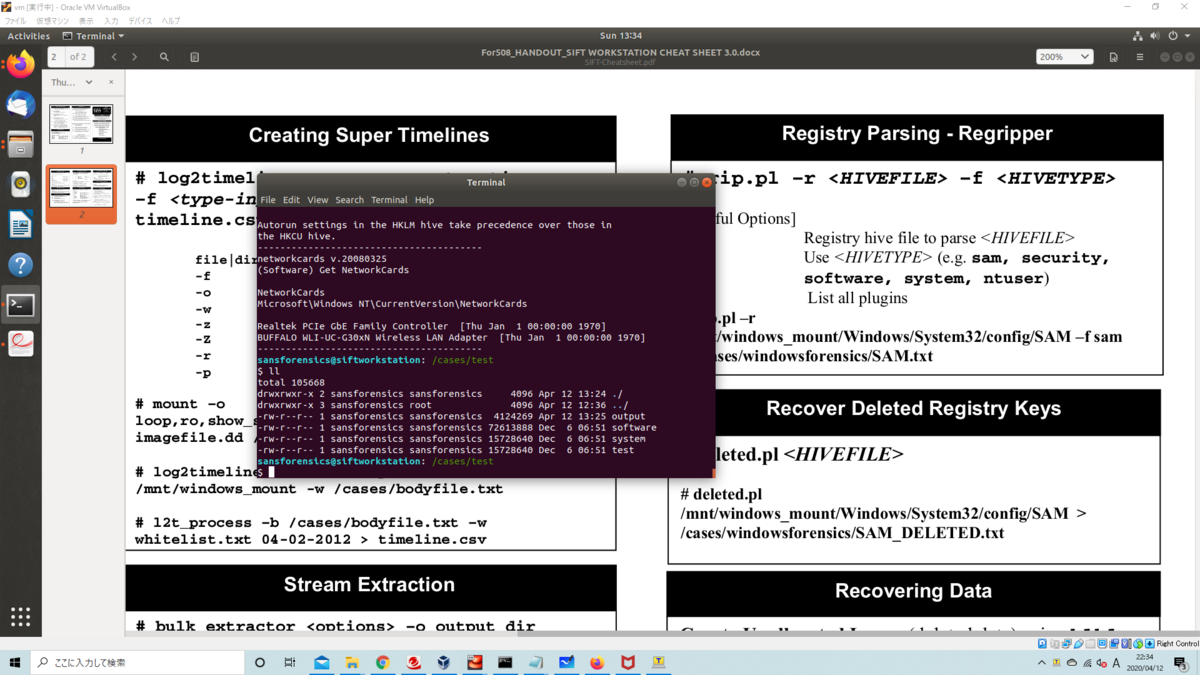Click the 'output' file name in terminal listing
Viewport: 1200px width, 675px height.
pos(629,416)
